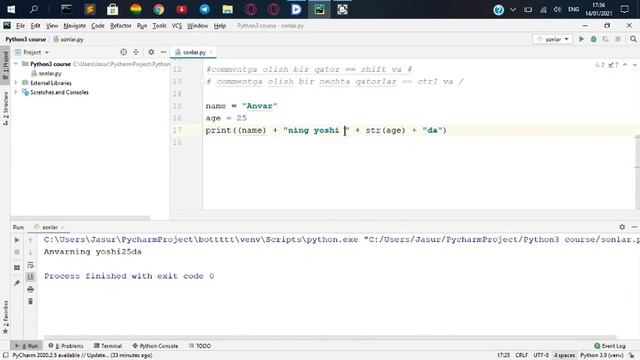Open the Refactor menu
The width and height of the screenshot is (640, 360).
121,26
